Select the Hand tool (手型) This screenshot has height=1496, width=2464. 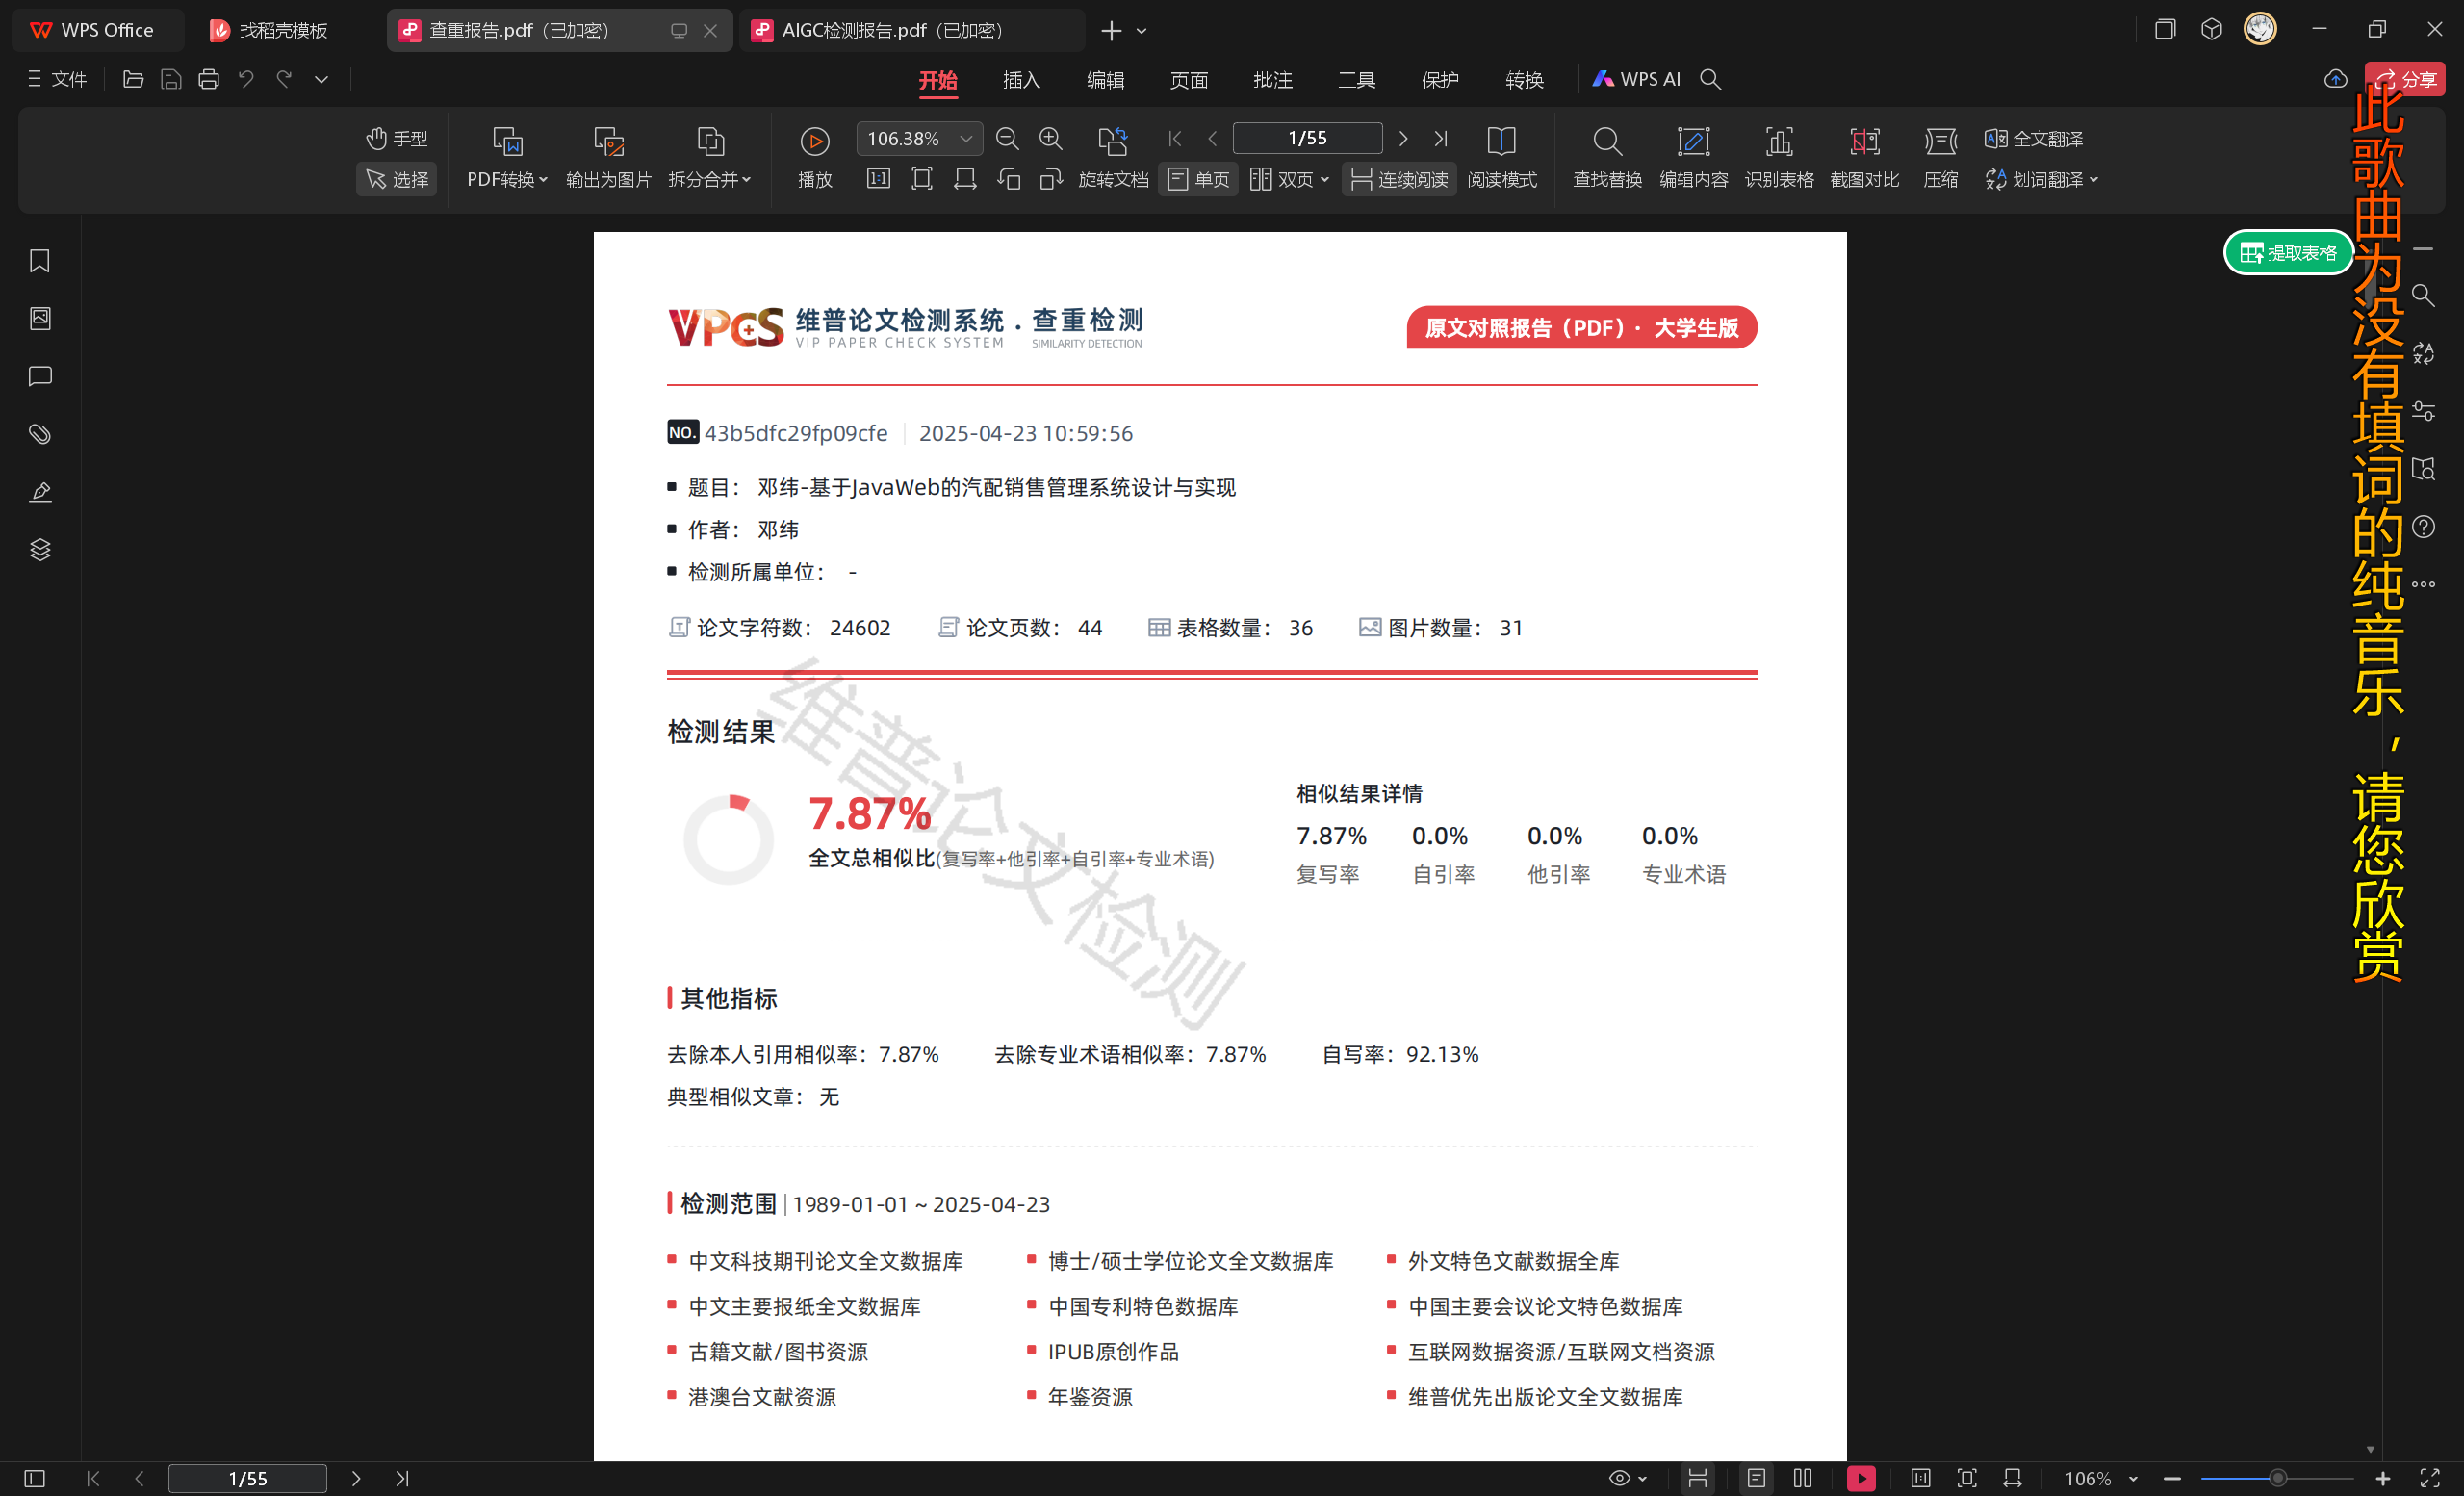397,138
